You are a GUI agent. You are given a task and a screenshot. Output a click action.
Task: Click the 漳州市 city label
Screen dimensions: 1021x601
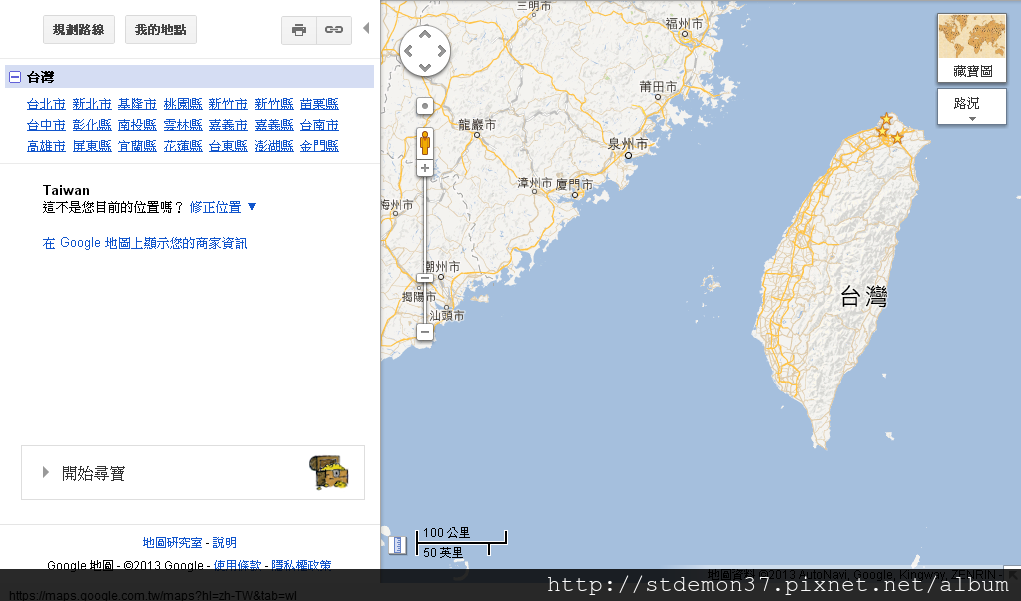click(x=535, y=183)
